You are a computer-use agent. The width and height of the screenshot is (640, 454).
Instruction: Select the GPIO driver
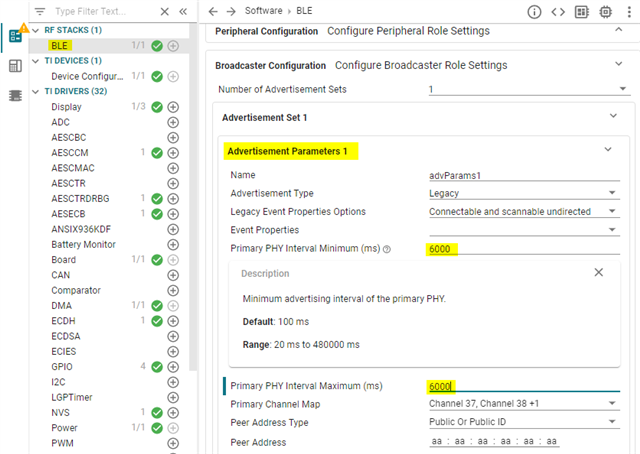coord(64,366)
